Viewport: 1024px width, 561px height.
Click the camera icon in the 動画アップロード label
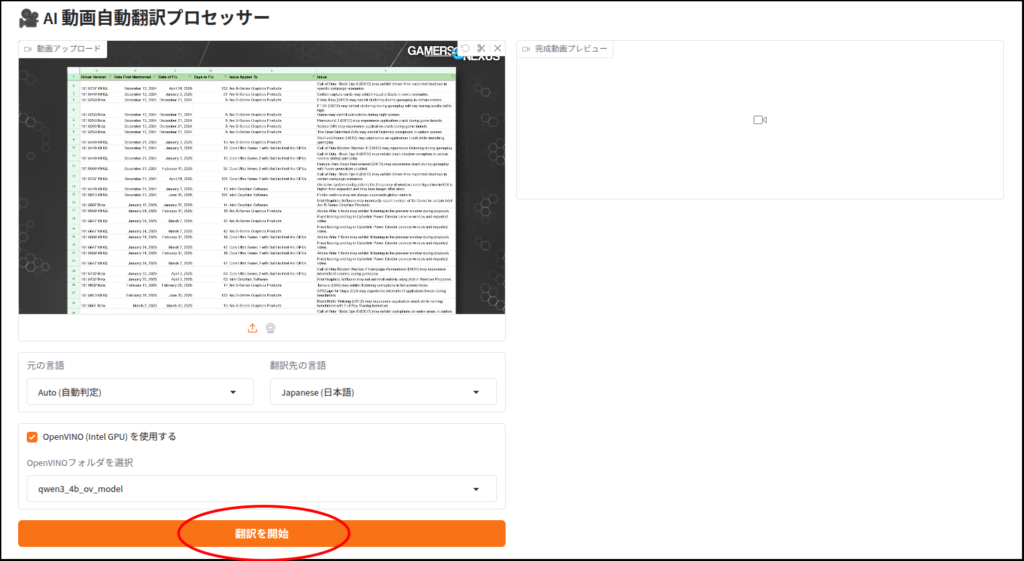tap(28, 48)
